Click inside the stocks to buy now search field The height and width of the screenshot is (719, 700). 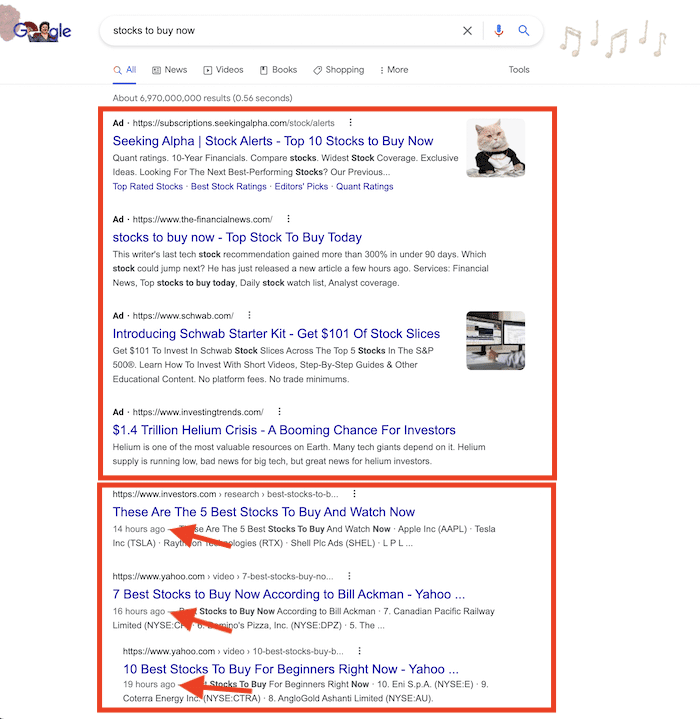(x=280, y=31)
